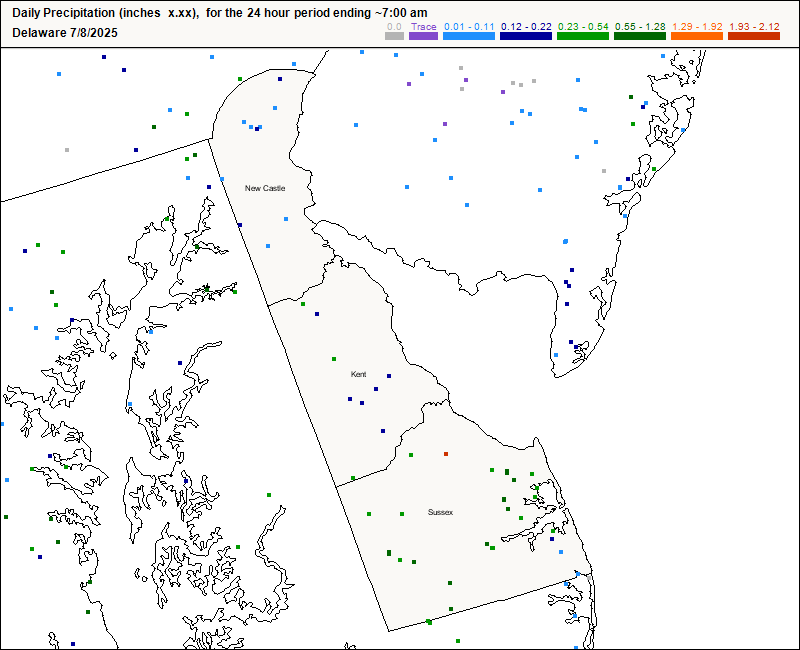
Task: Select the dark green 0.55 - 1.28 swatch
Action: (x=640, y=36)
